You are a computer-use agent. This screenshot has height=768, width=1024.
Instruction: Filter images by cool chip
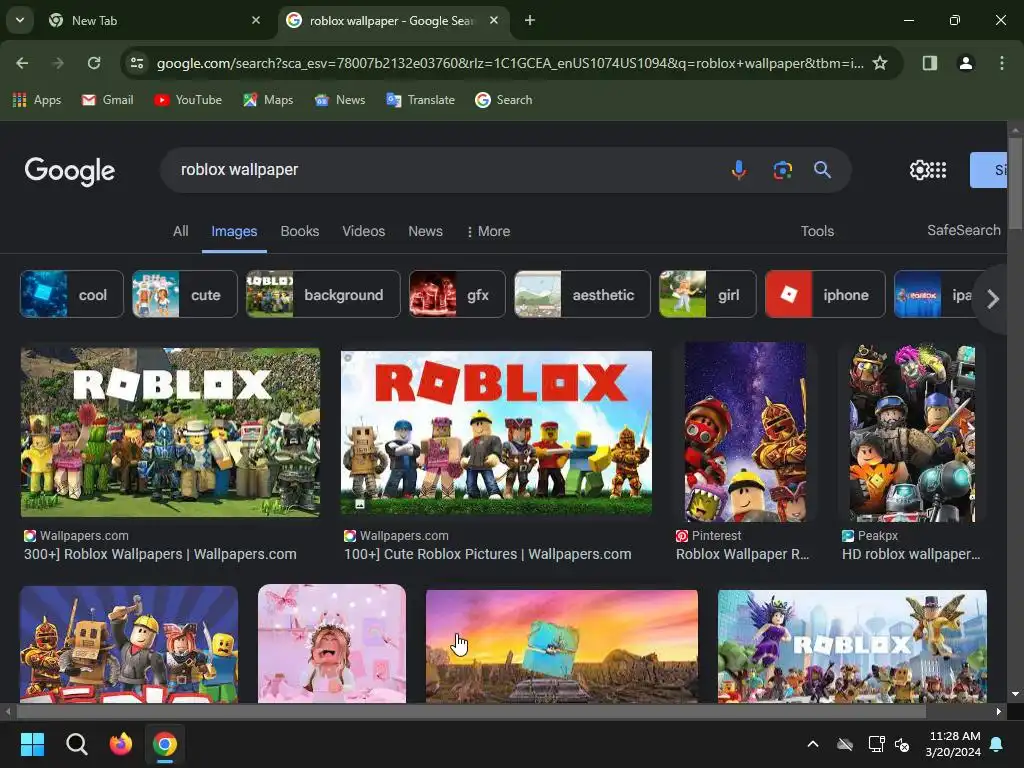coord(71,295)
